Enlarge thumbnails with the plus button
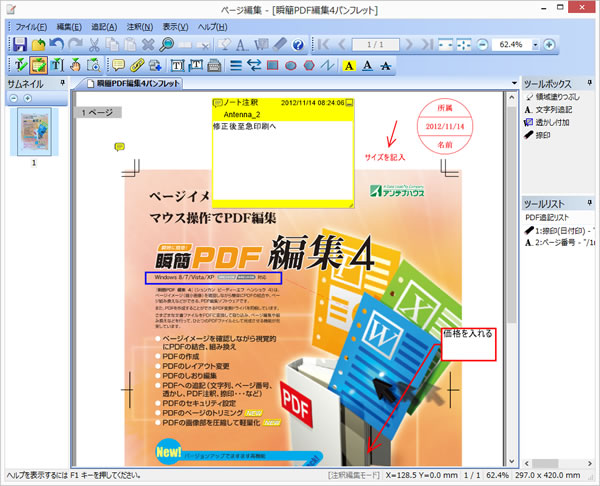Screen dimensions: 600x486 point(28,98)
